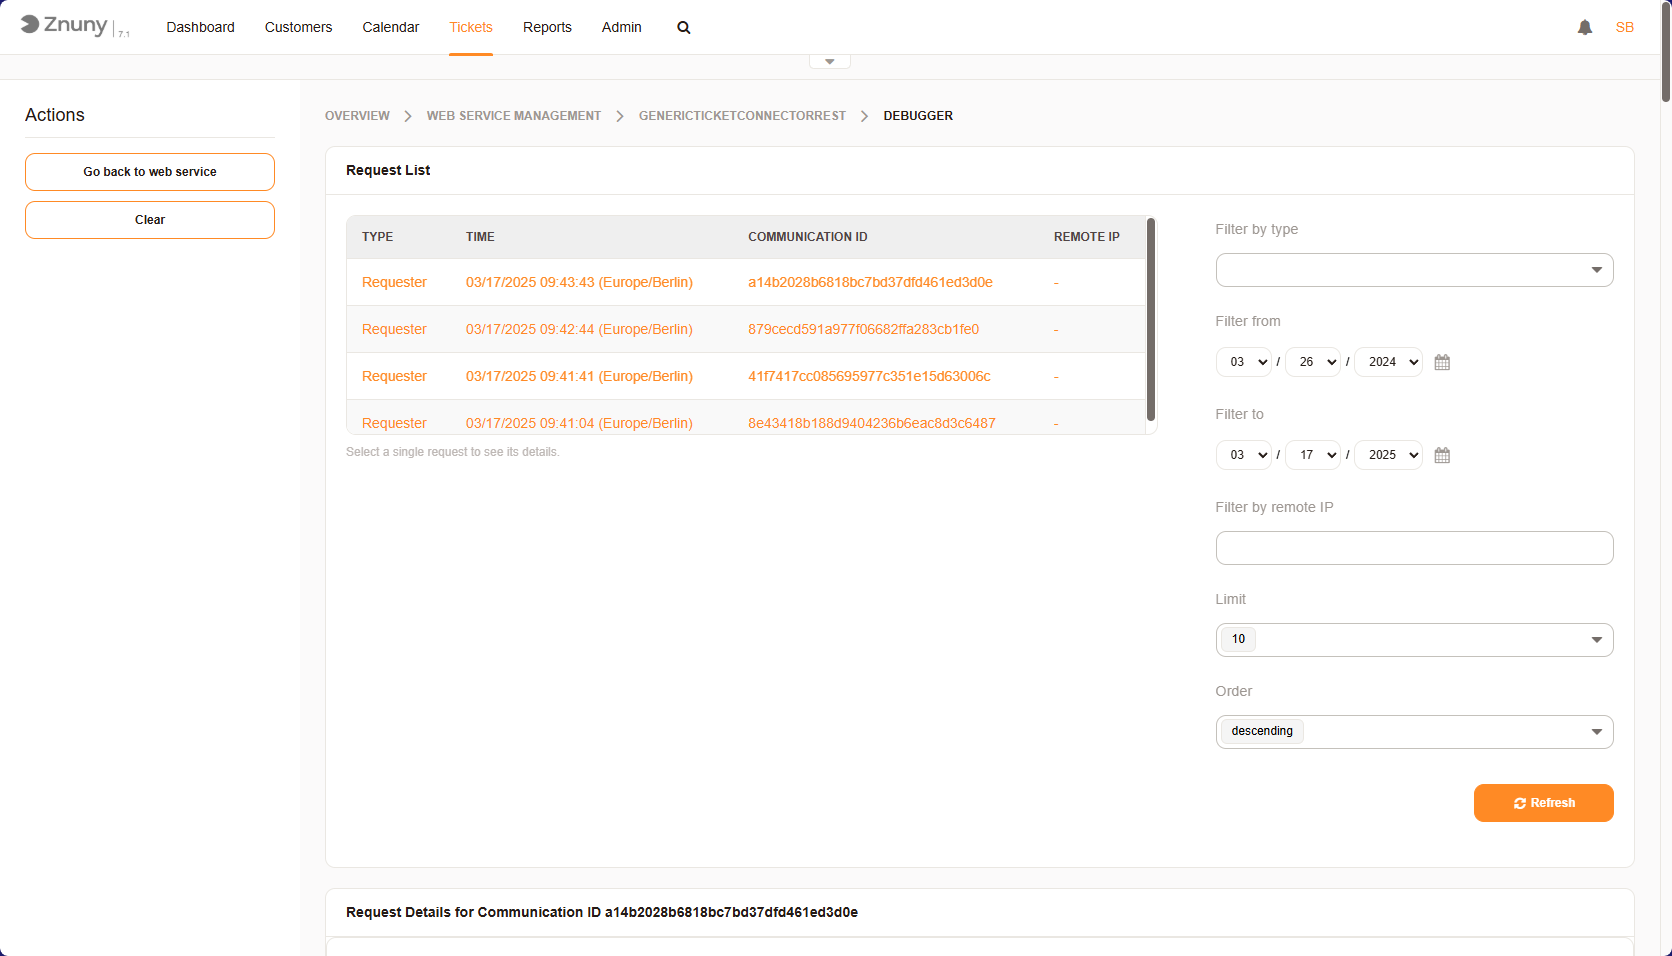Open the Limit dropdown showing 10
This screenshot has width=1672, height=956.
(x=1413, y=639)
